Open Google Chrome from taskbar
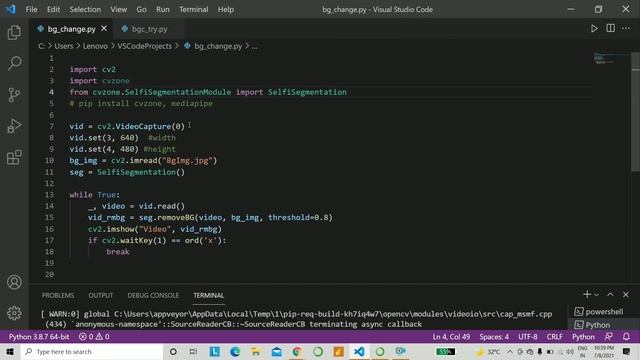The width and height of the screenshot is (640, 360). (297, 351)
